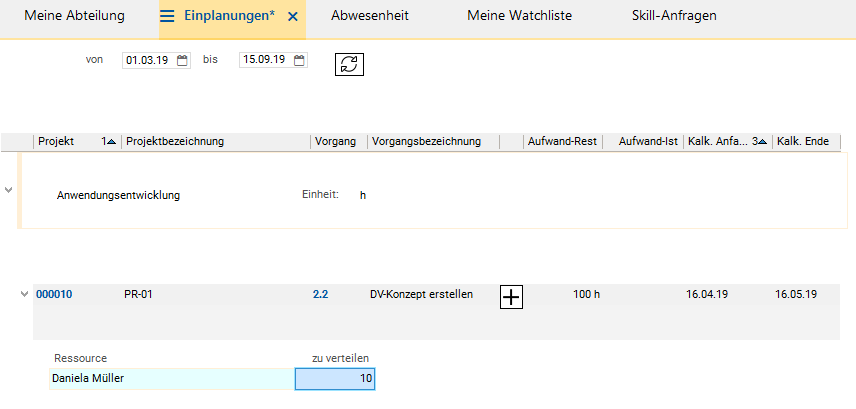Click the Anwendungsentwicklung group label
Image resolution: width=856 pixels, height=409 pixels.
[118, 195]
